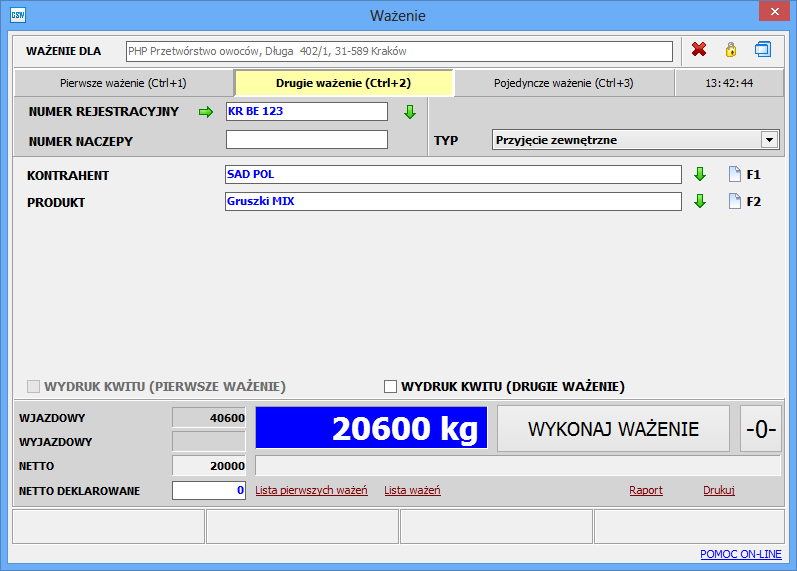Switch to Pierwsze ważenie tab
This screenshot has height=571, width=797.
123,83
